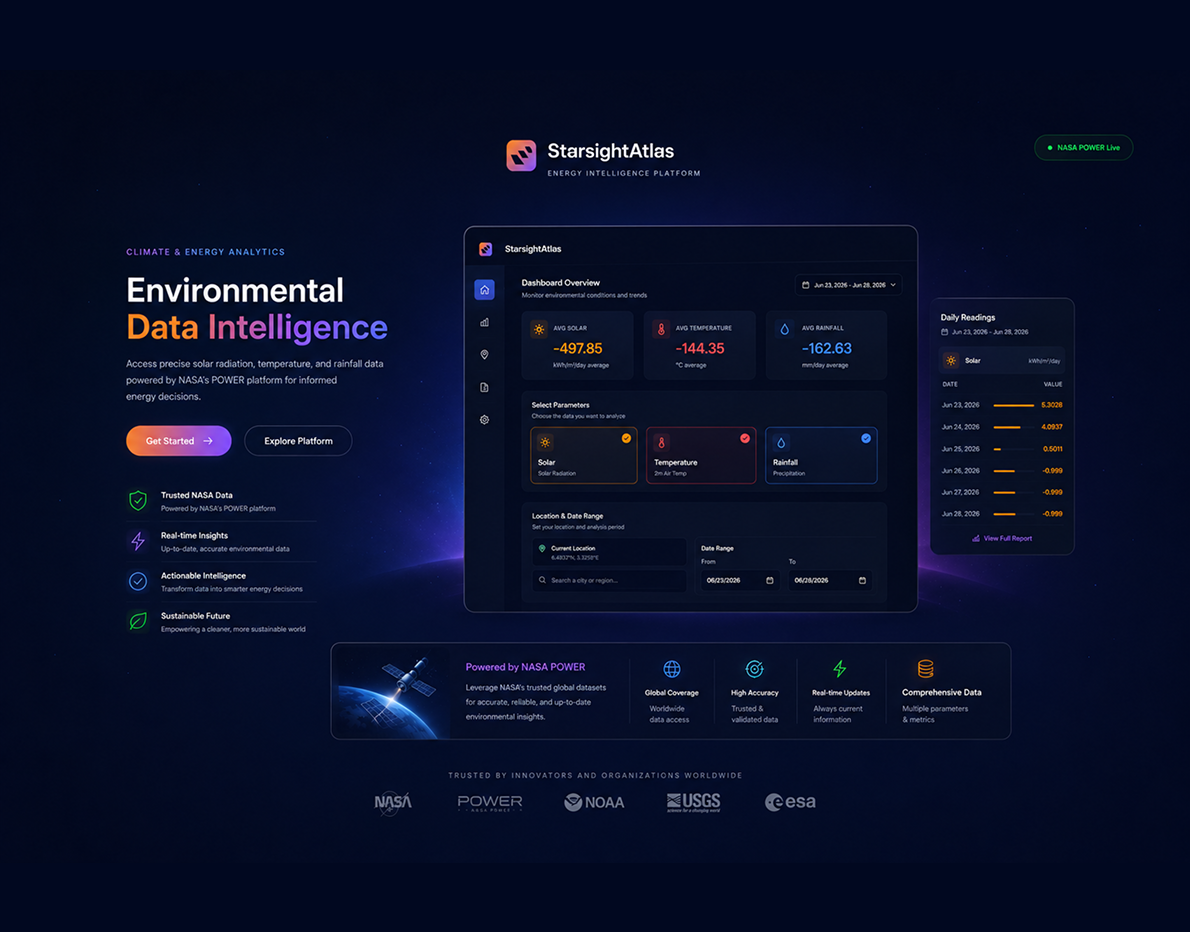Image resolution: width=1190 pixels, height=932 pixels.
Task: Click the Dashboard Overview heading
Action: point(560,283)
